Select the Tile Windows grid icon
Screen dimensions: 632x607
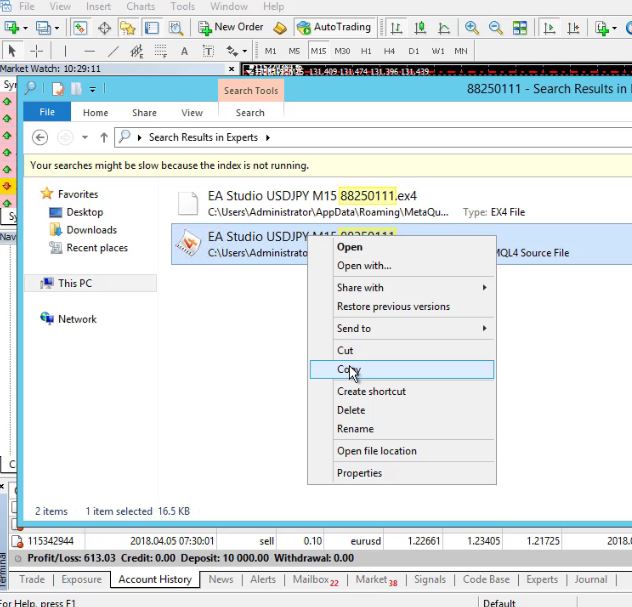coord(520,28)
